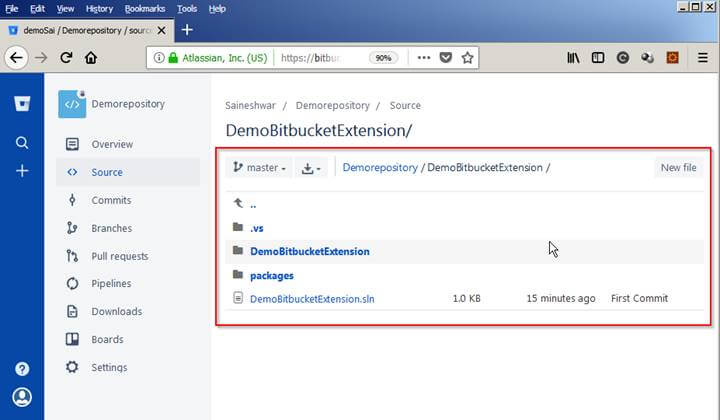
Task: Open the help question mark icon
Action: 22,369
